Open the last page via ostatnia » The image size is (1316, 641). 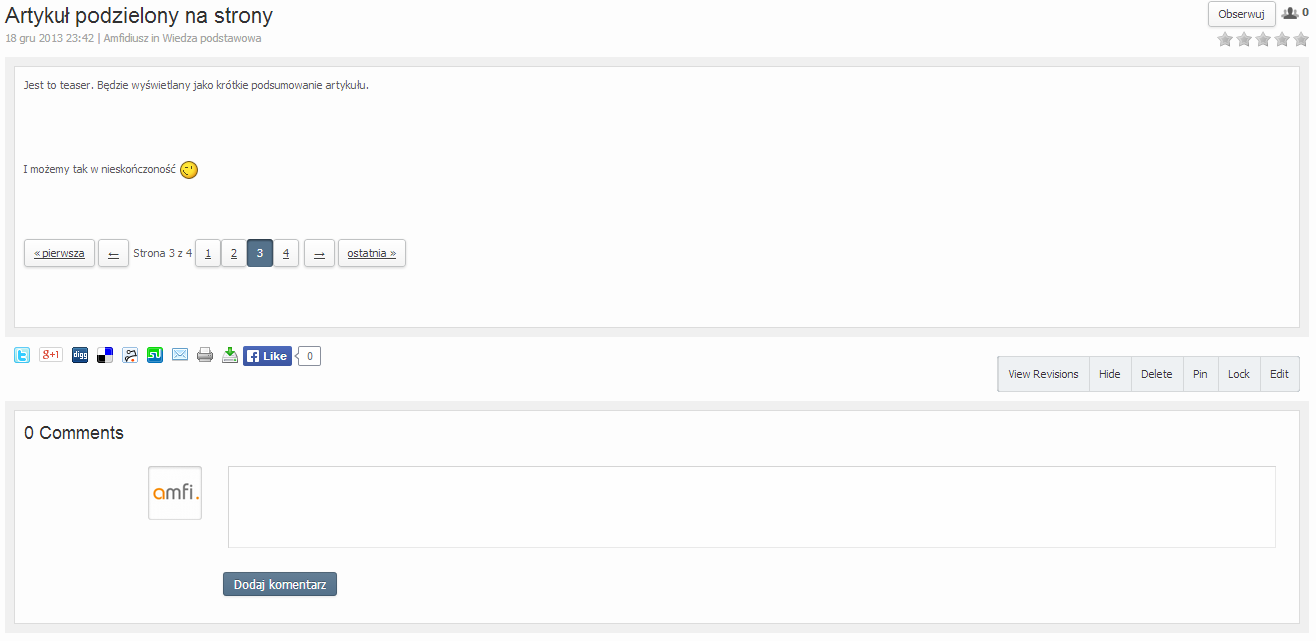pyautogui.click(x=372, y=254)
